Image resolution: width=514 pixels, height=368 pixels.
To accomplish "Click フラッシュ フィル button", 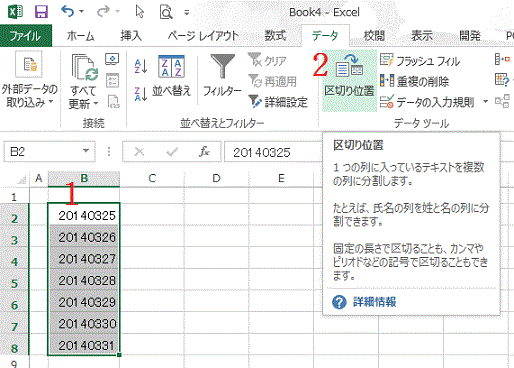I will (420, 61).
